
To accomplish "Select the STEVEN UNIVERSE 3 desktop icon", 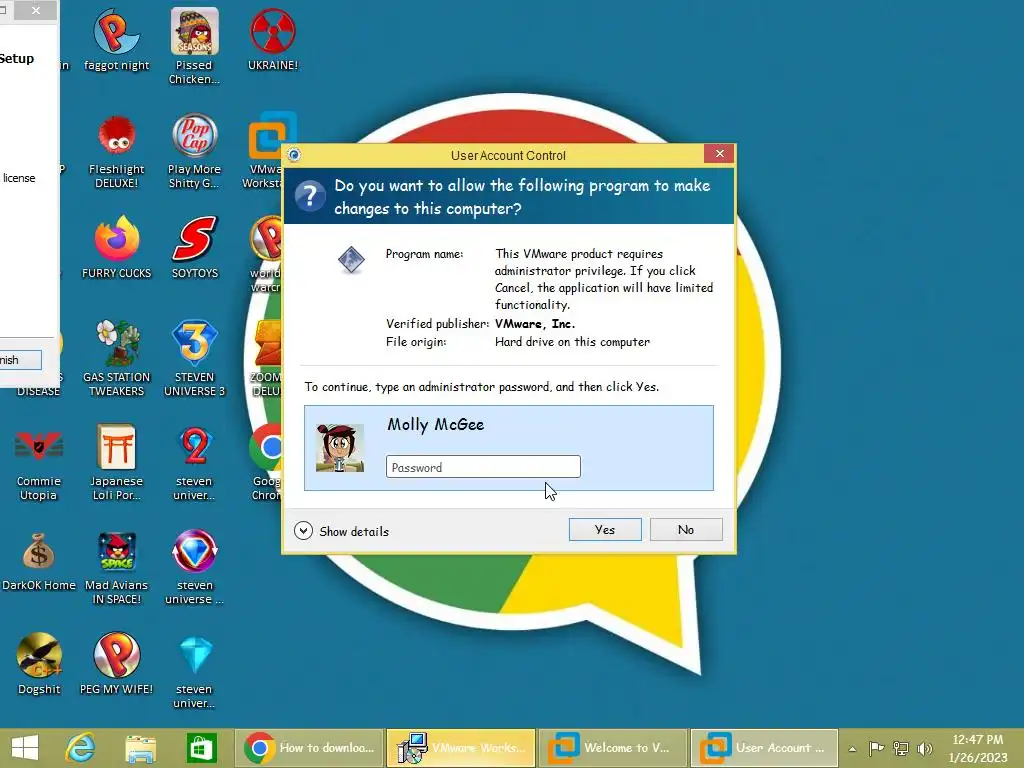I will click(195, 358).
